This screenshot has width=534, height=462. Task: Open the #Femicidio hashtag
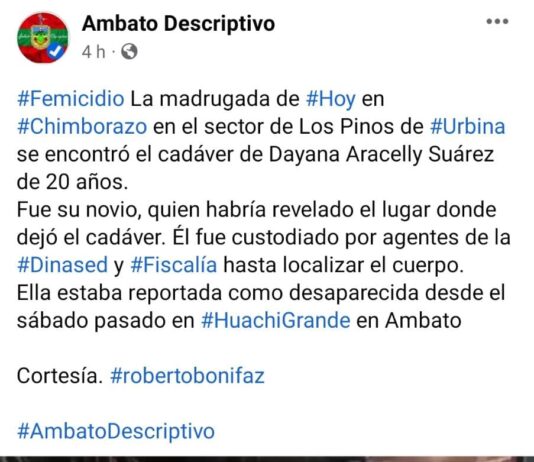(71, 99)
